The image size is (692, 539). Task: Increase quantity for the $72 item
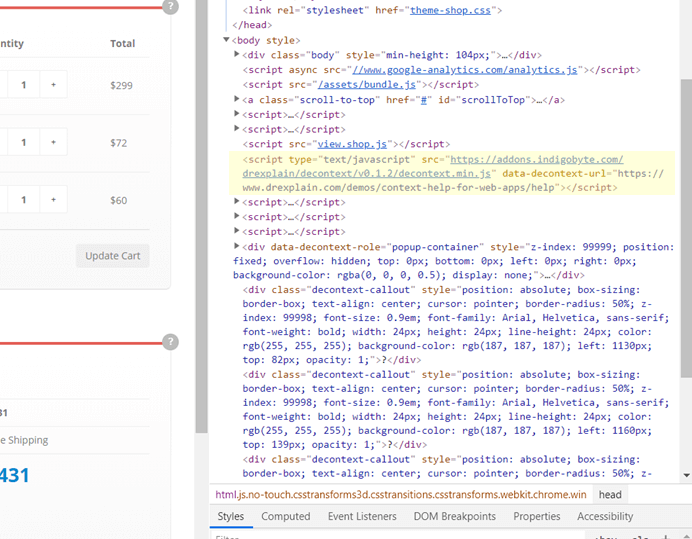point(53,142)
